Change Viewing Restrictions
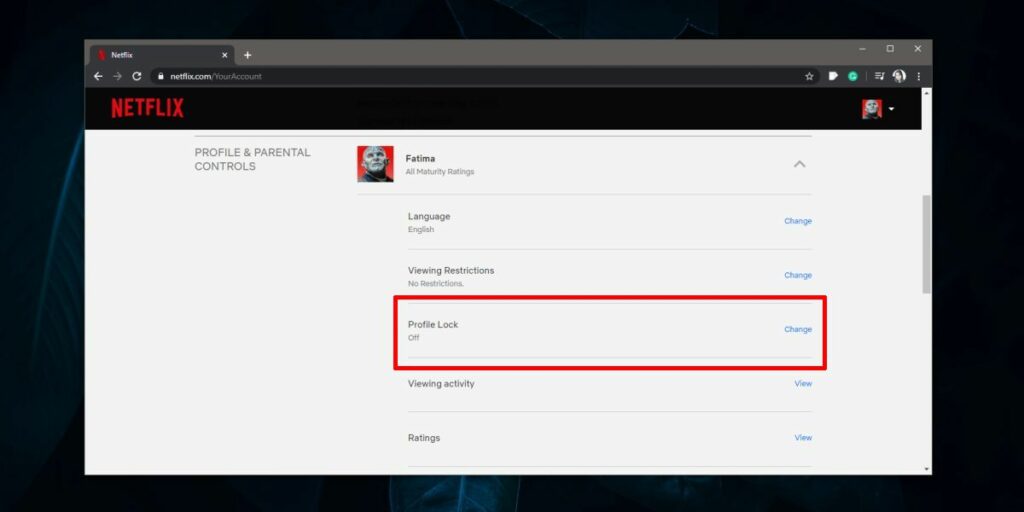Viewport: 1024px width, 512px height. tap(798, 276)
